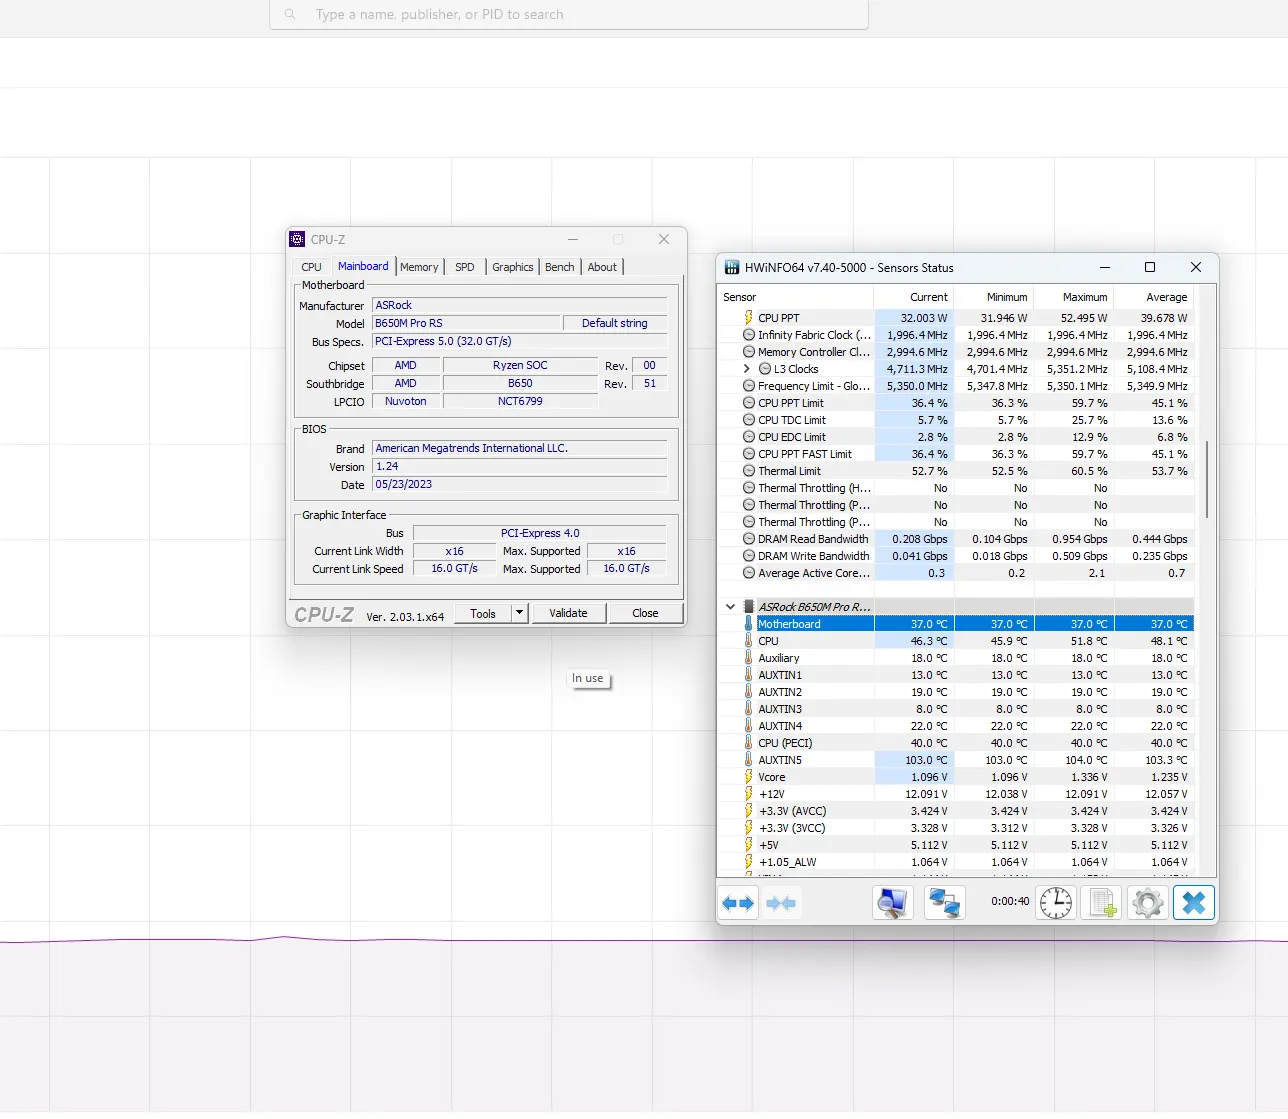Click the HWiNFO vertical scrollbar thumb
Screen dimensions: 1288x1119
1207,479
